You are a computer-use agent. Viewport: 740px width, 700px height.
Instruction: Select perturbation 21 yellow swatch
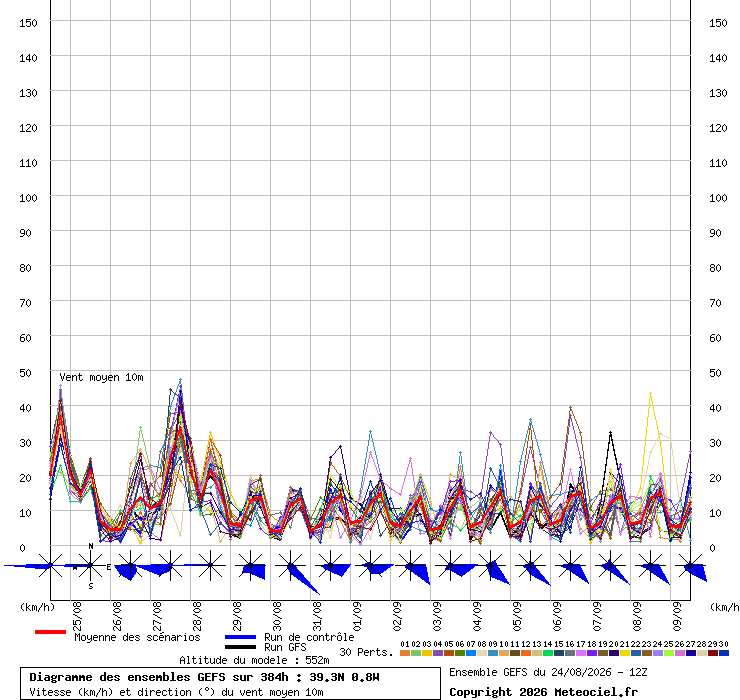(625, 653)
